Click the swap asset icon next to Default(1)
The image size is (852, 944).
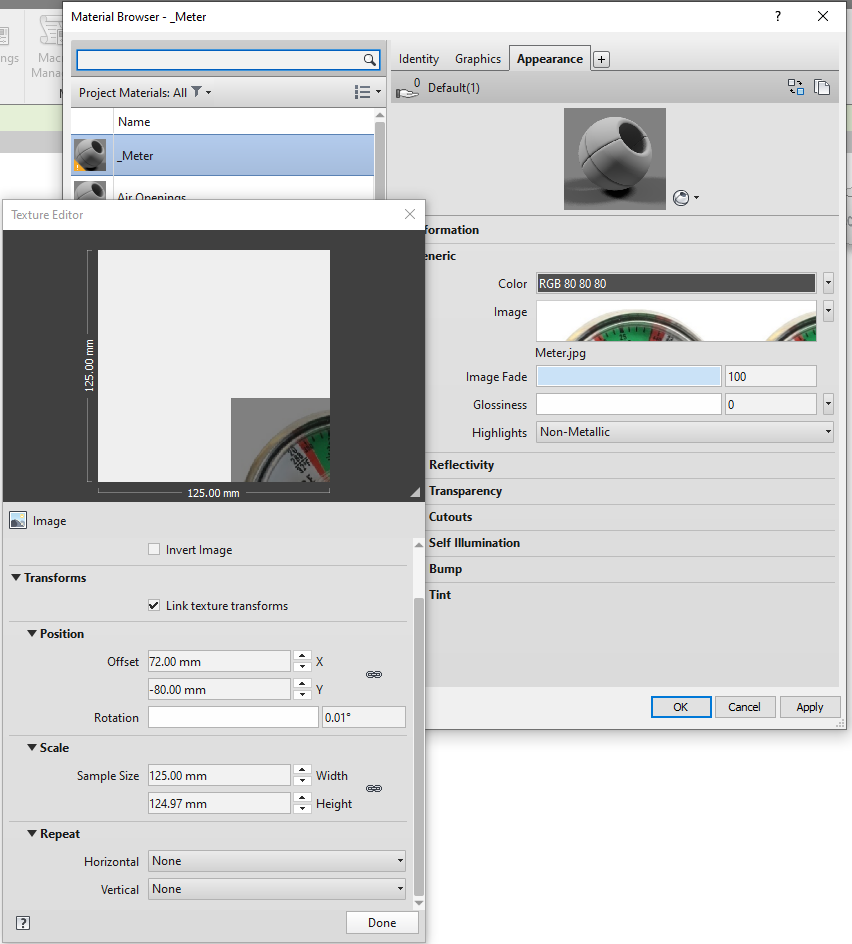(796, 87)
